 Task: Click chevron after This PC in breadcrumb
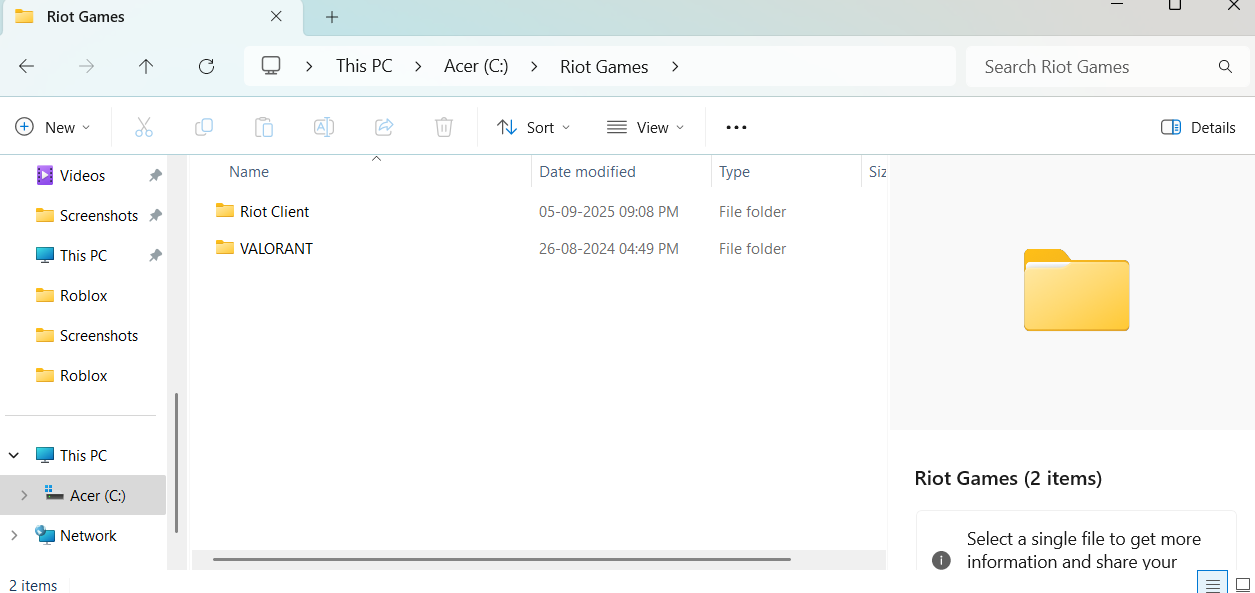point(418,66)
